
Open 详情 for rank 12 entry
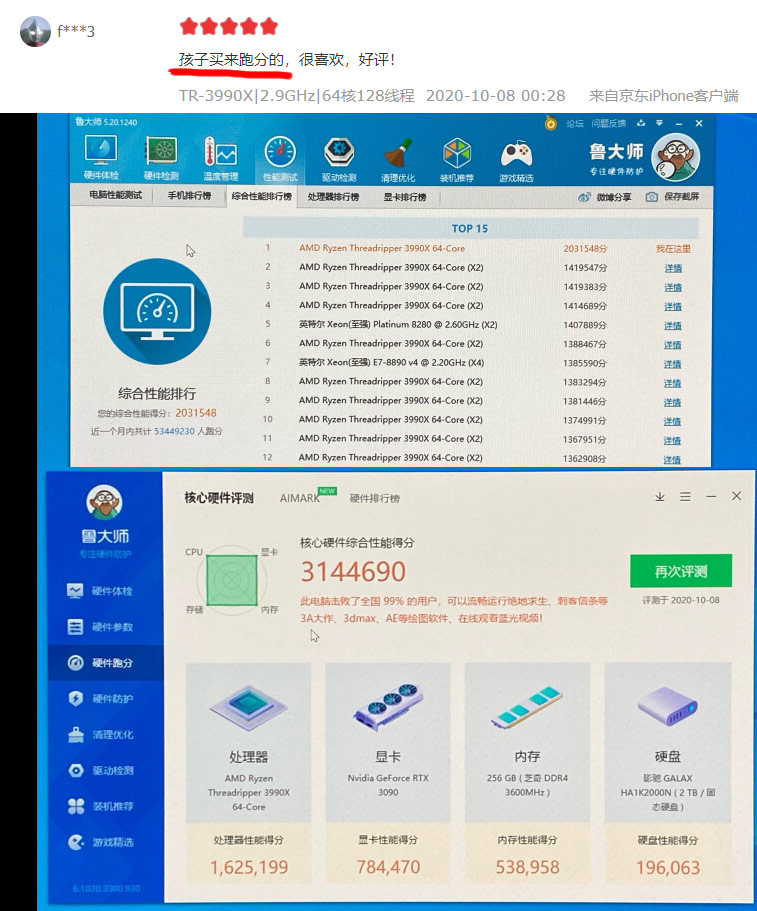(672, 460)
